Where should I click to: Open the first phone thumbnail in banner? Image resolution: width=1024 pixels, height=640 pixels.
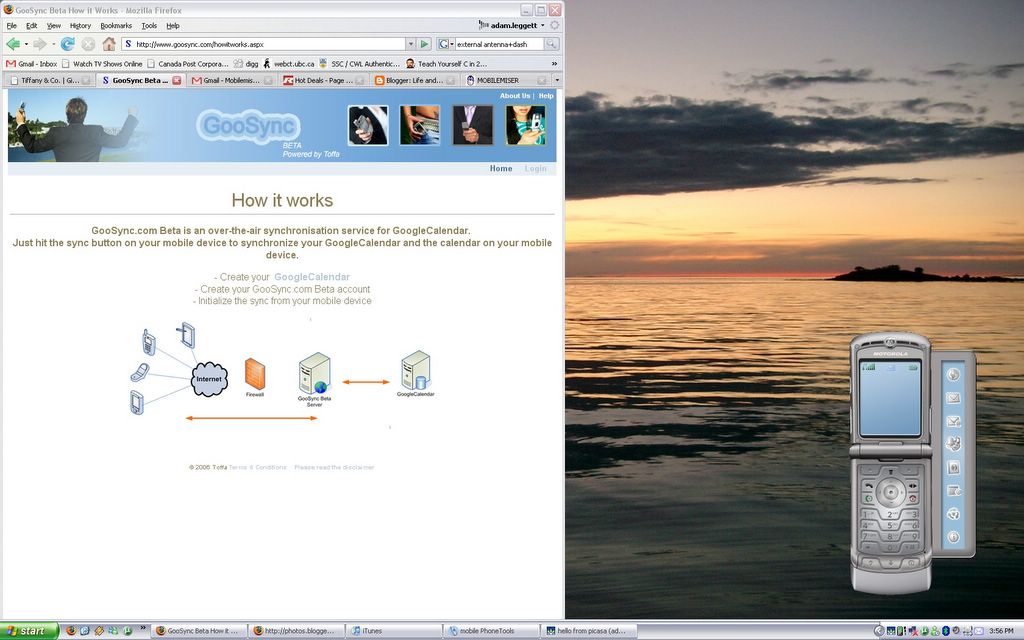368,125
